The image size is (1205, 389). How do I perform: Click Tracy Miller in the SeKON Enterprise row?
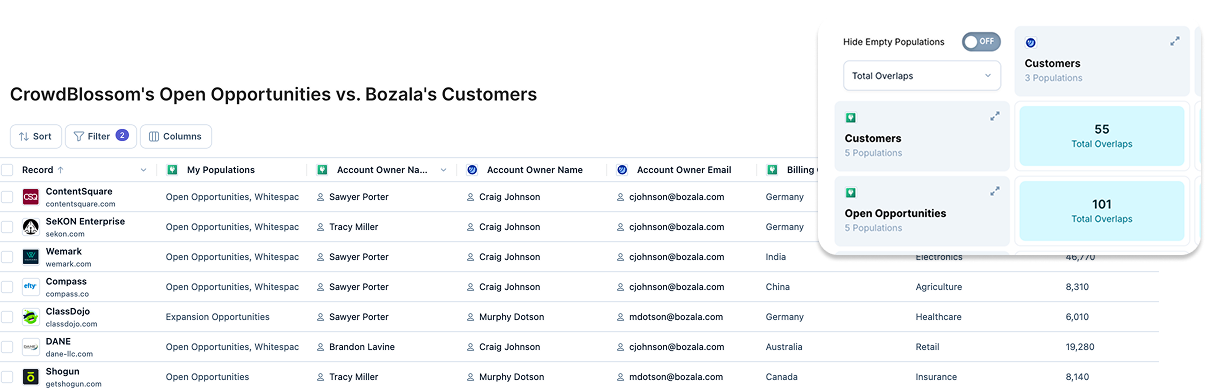point(354,227)
